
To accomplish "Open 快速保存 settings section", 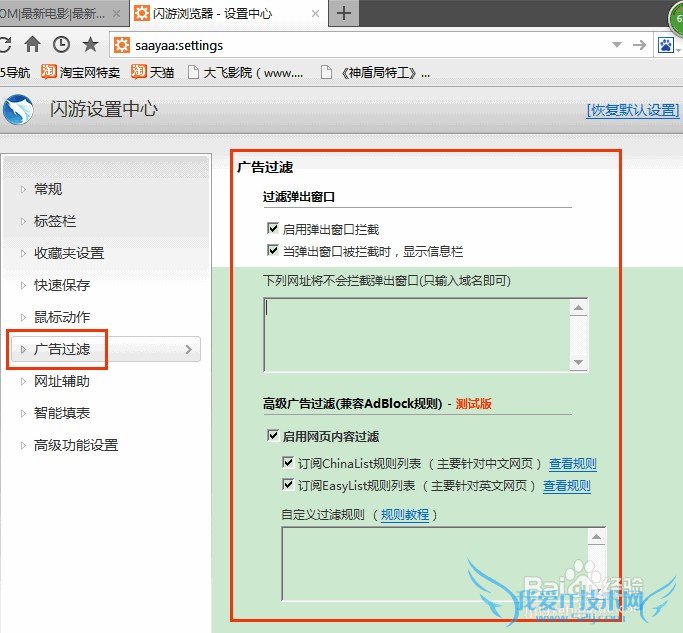I will point(62,285).
